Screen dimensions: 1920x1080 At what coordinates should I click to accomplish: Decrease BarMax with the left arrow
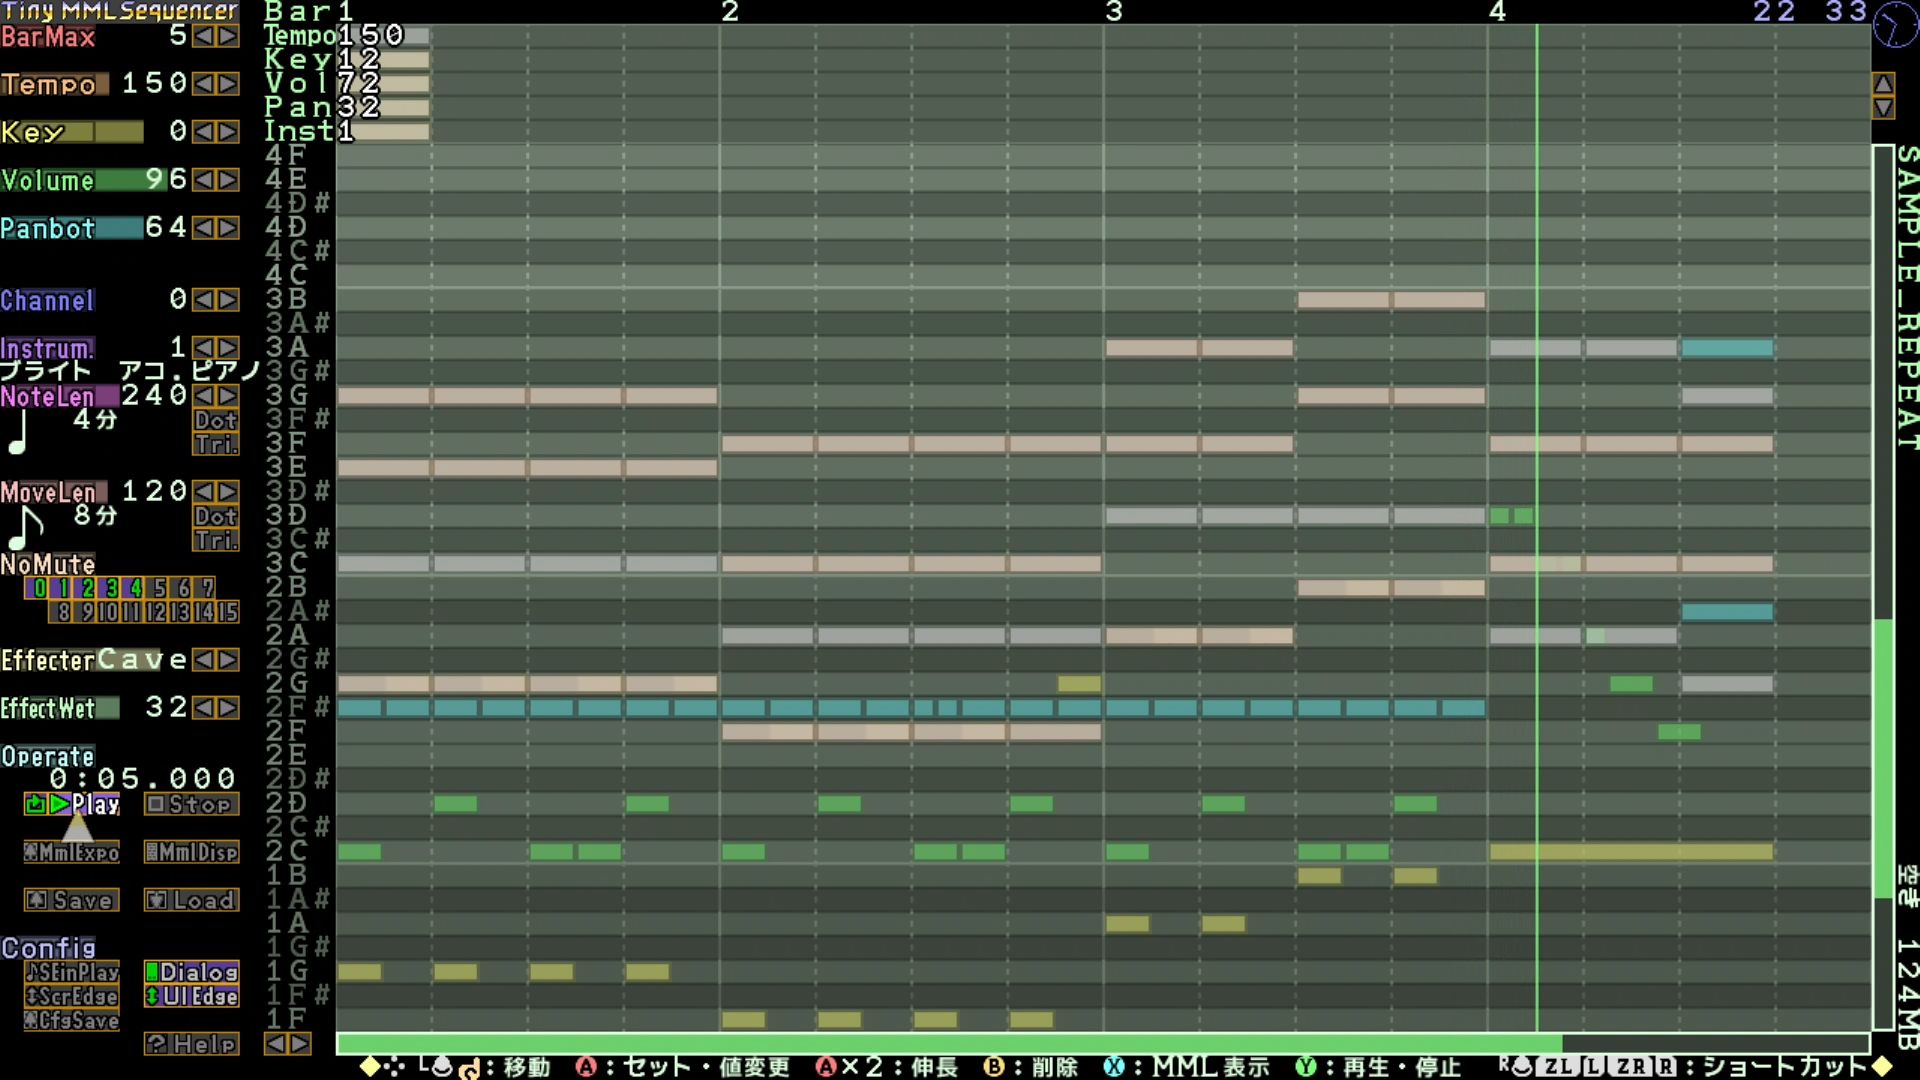point(204,36)
